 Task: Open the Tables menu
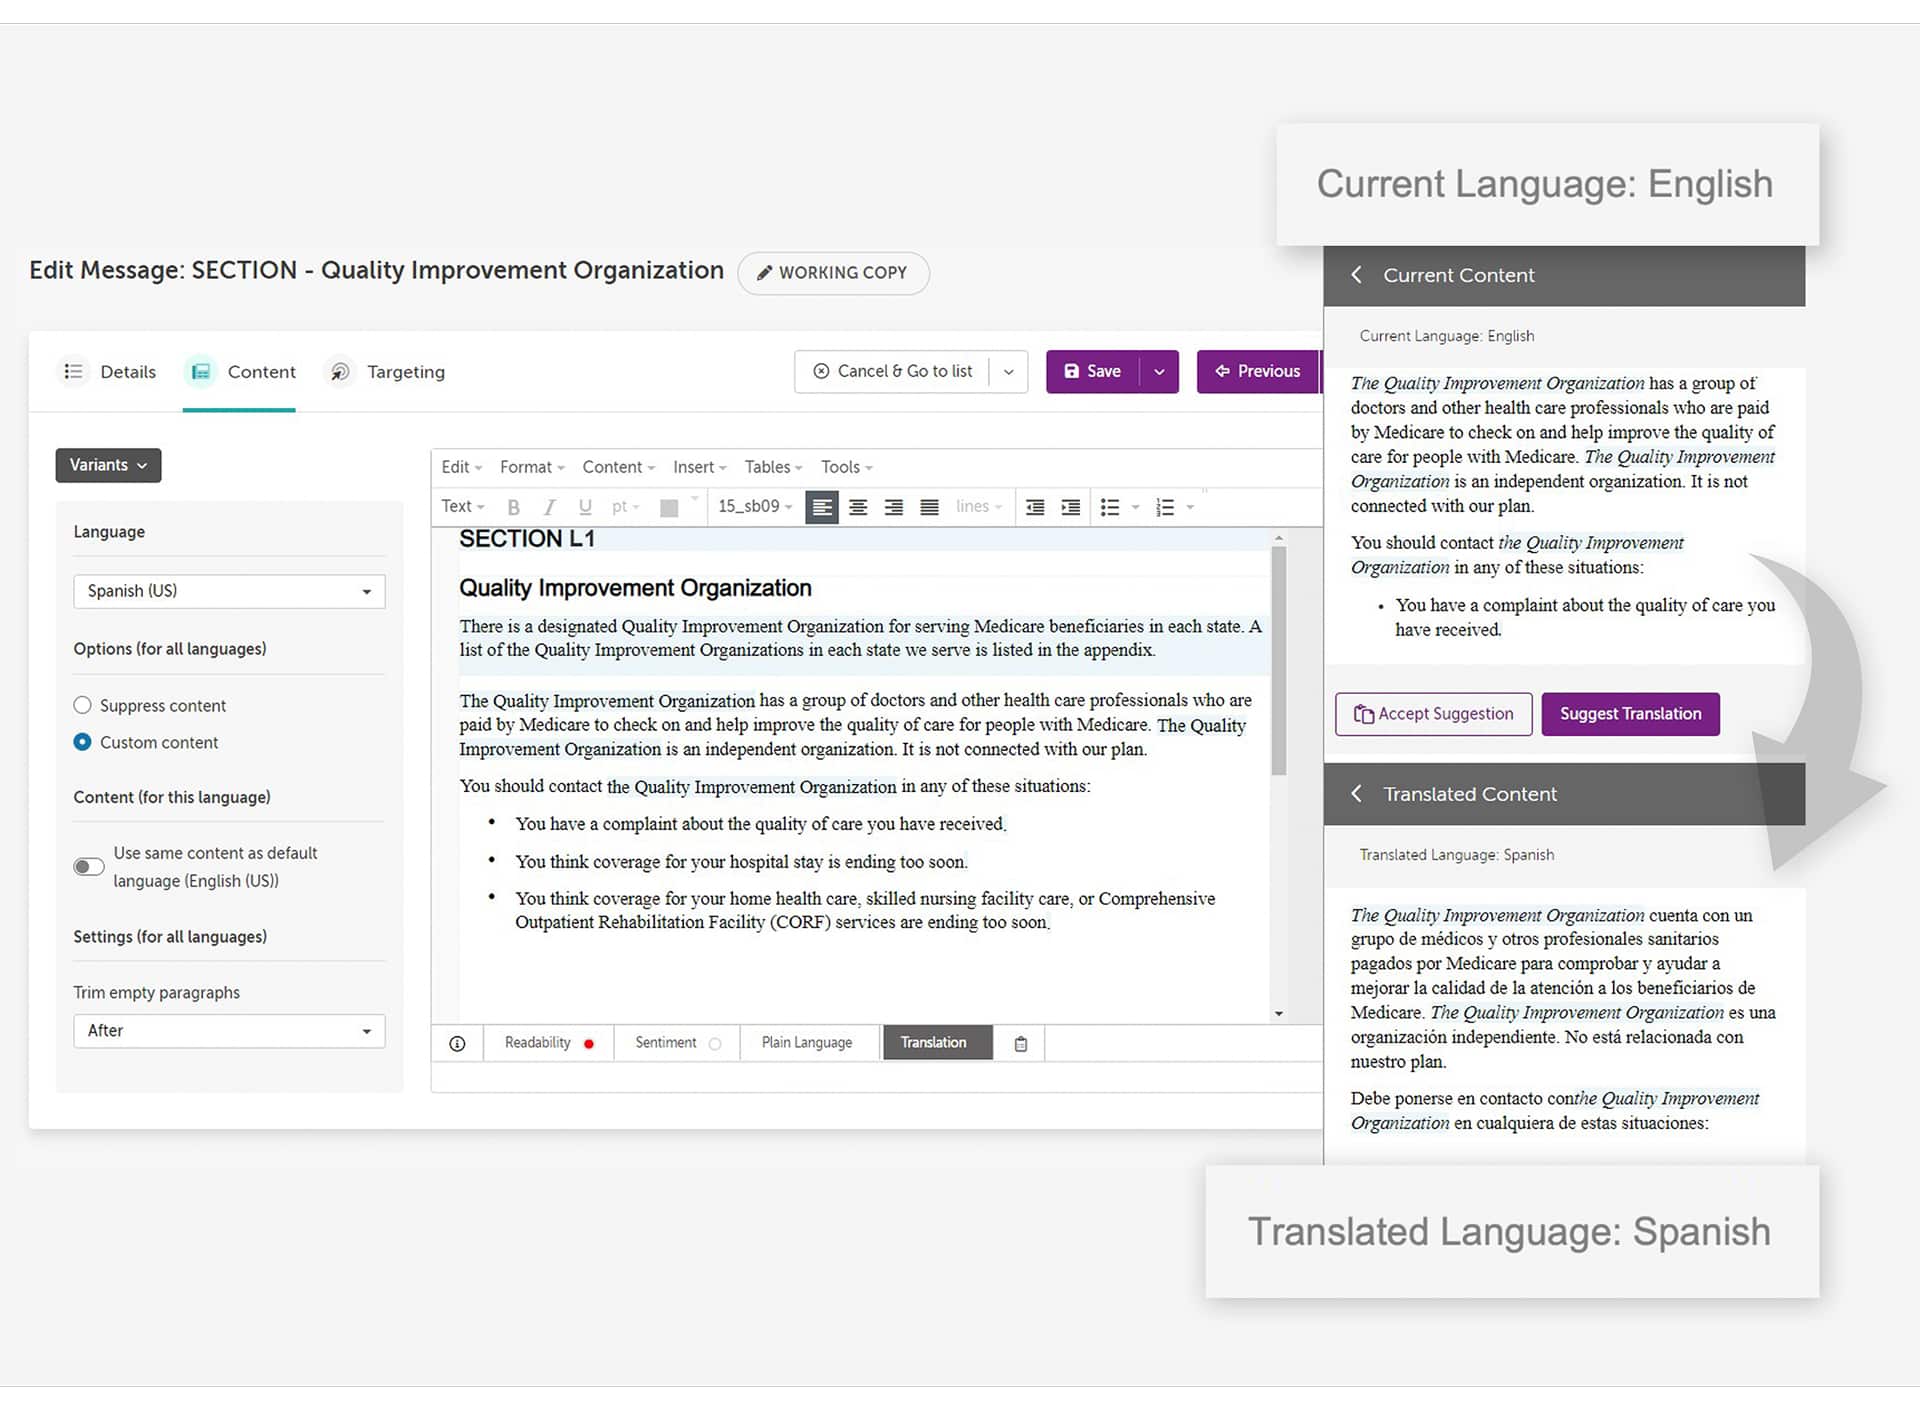pos(773,467)
